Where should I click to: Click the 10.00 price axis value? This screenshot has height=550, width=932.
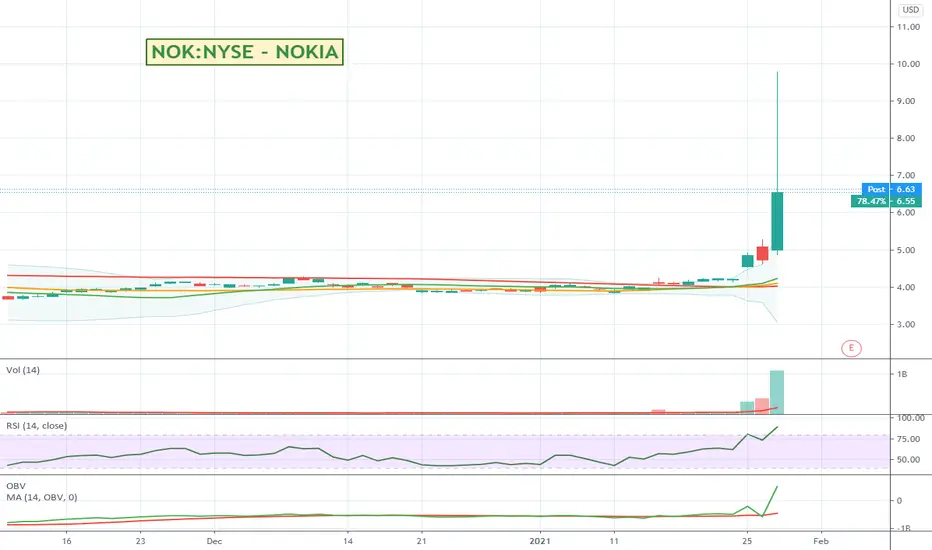908,64
